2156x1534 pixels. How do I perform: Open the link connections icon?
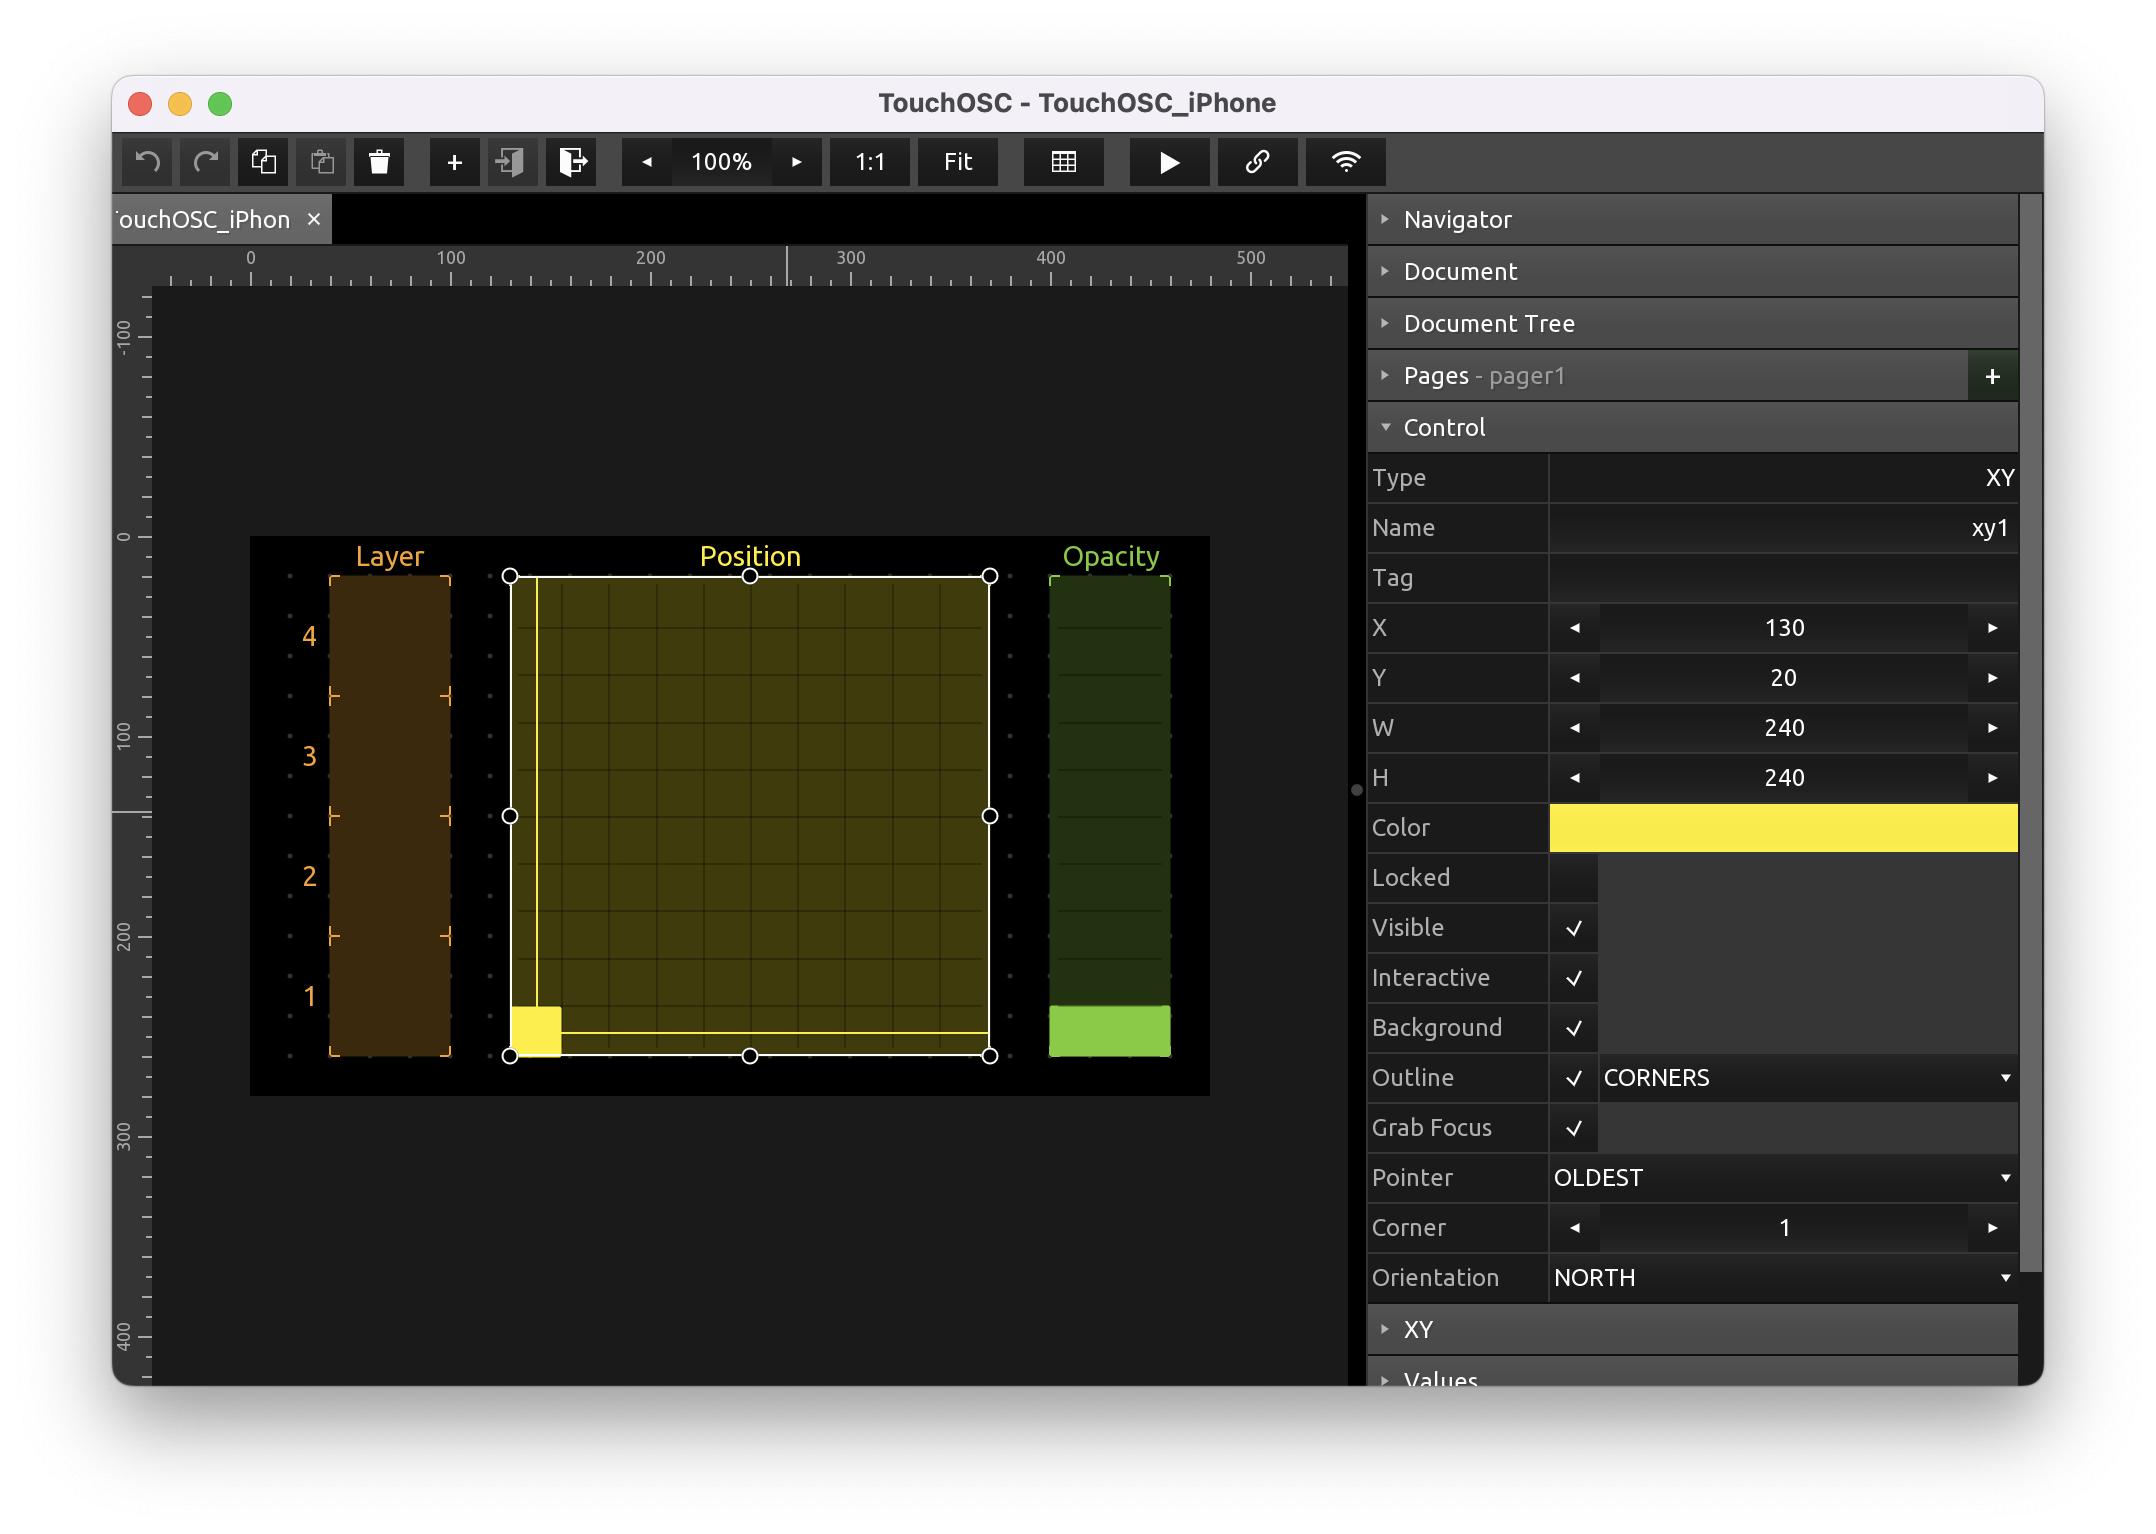click(1257, 162)
